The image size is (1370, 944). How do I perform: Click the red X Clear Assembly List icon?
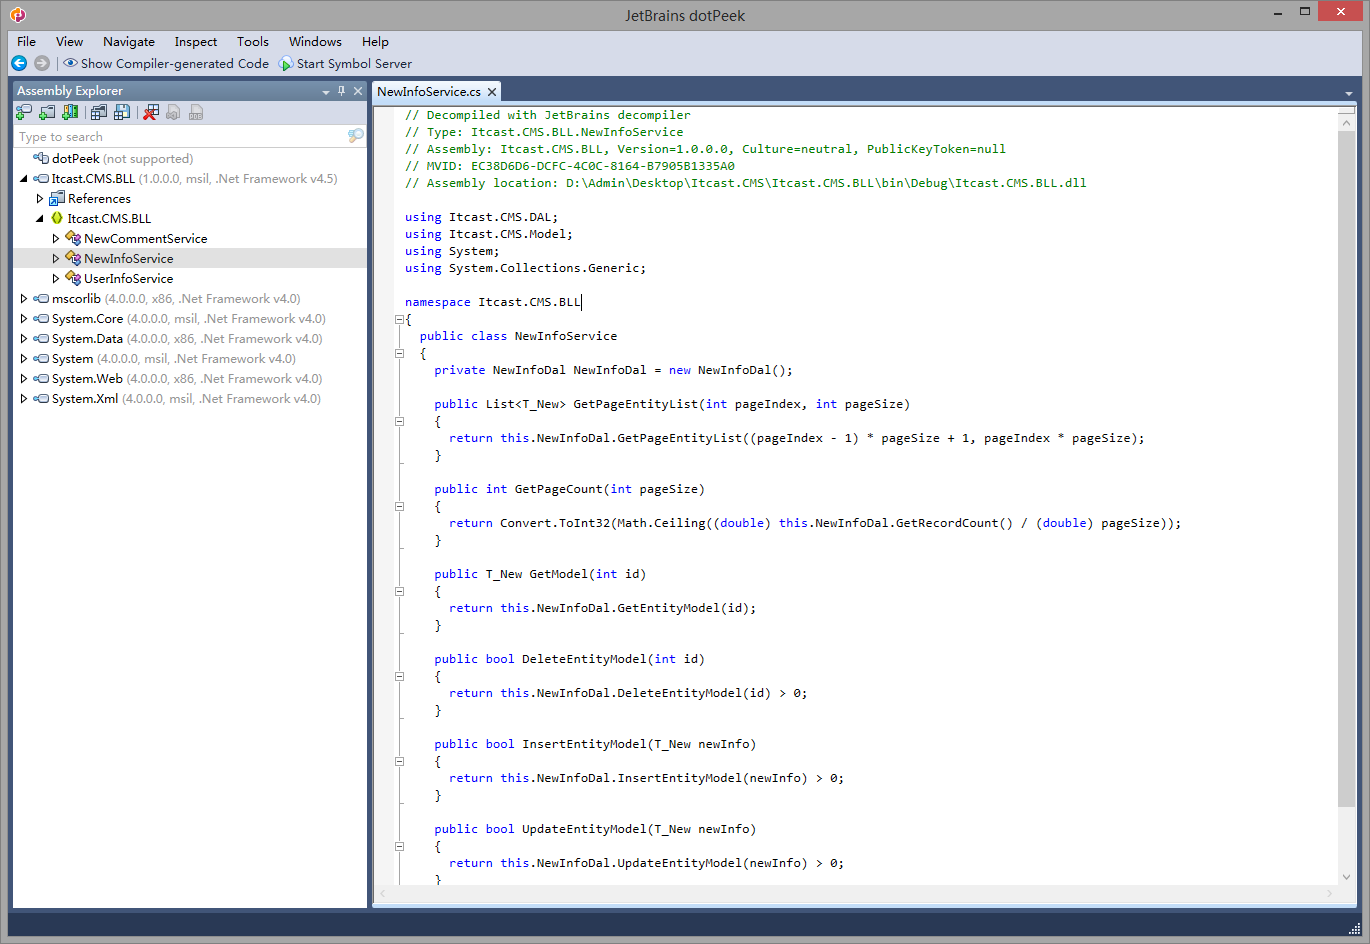151,113
